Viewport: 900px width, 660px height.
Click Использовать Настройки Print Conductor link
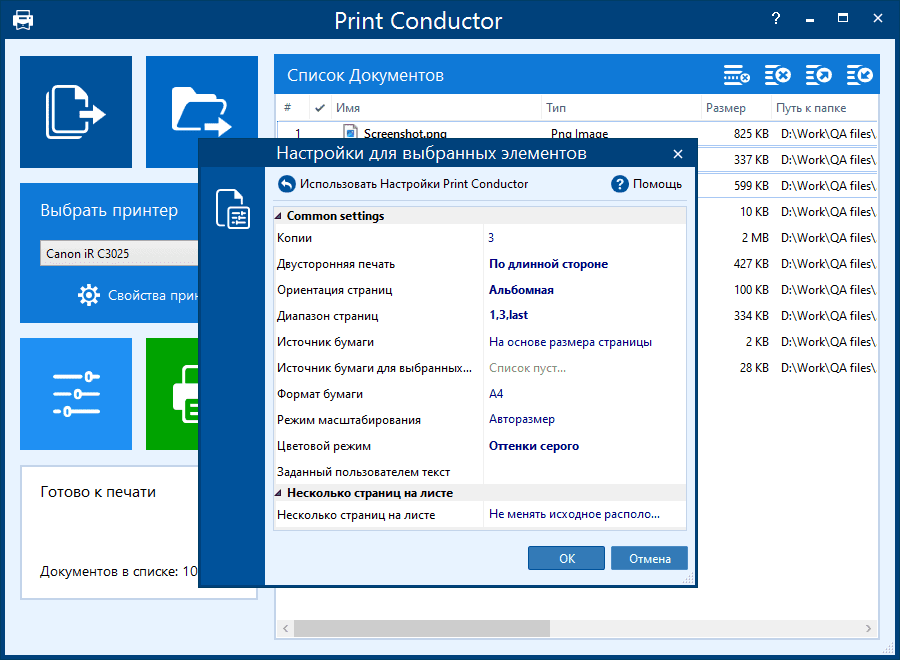pos(414,184)
